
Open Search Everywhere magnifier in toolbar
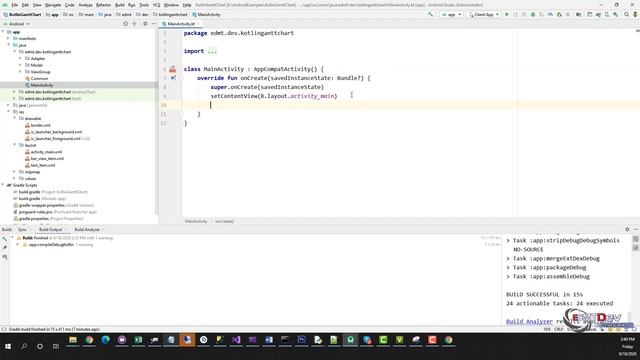(627, 14)
